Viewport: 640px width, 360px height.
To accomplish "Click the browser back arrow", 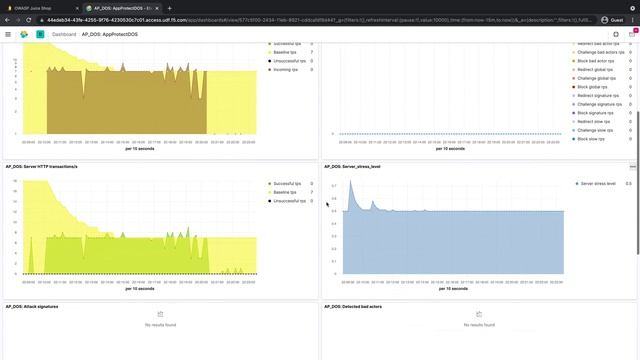I will pyautogui.click(x=7, y=20).
